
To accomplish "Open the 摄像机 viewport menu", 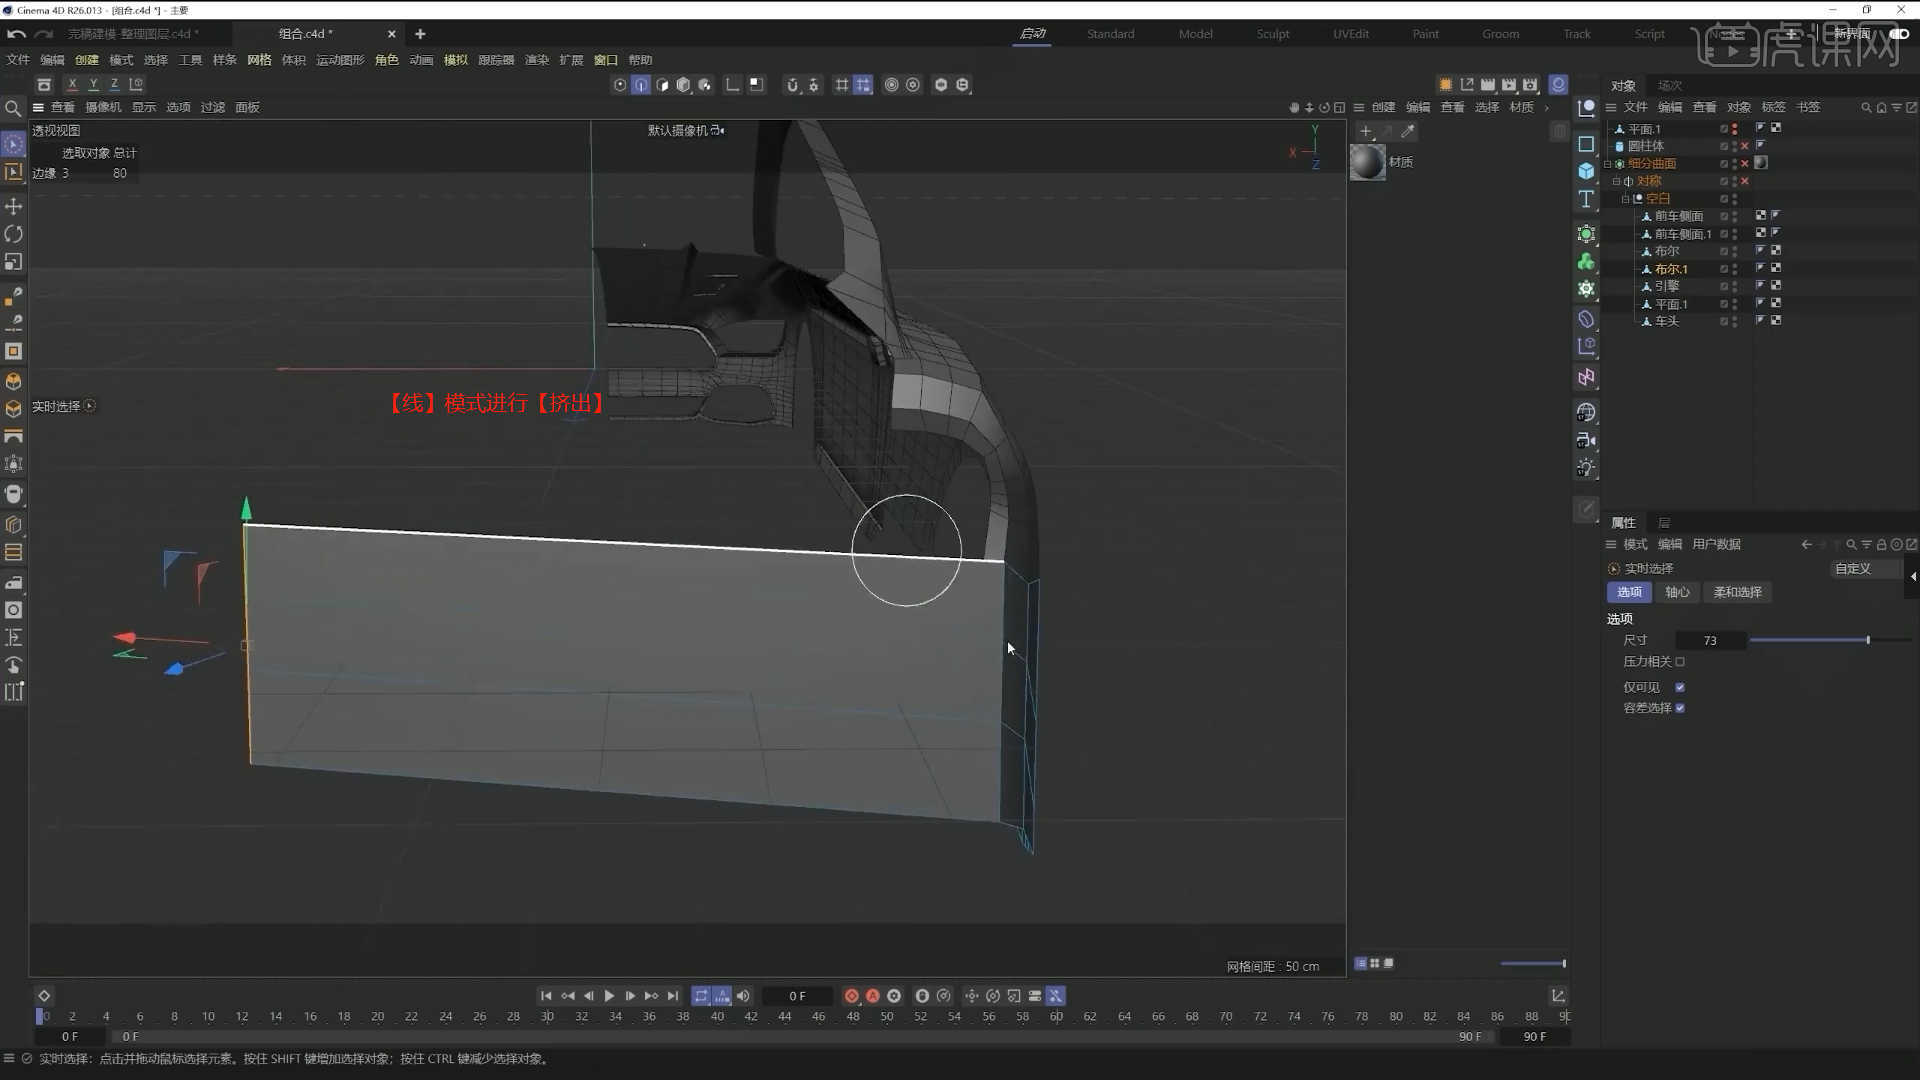I will tap(103, 108).
